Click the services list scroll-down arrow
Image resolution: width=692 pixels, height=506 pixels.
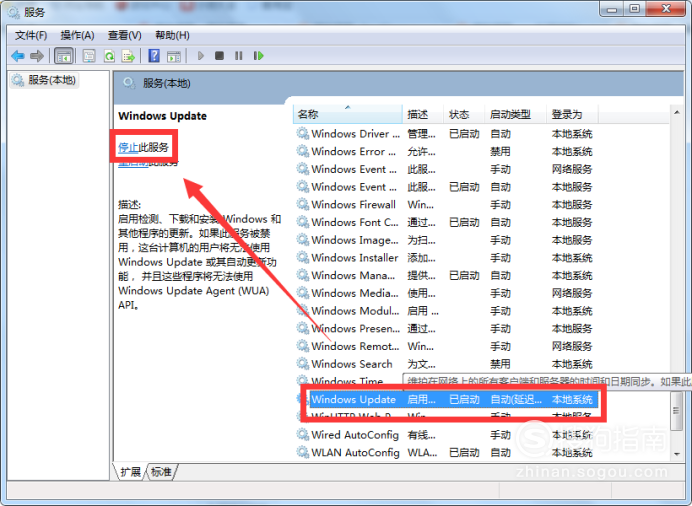pyautogui.click(x=677, y=454)
